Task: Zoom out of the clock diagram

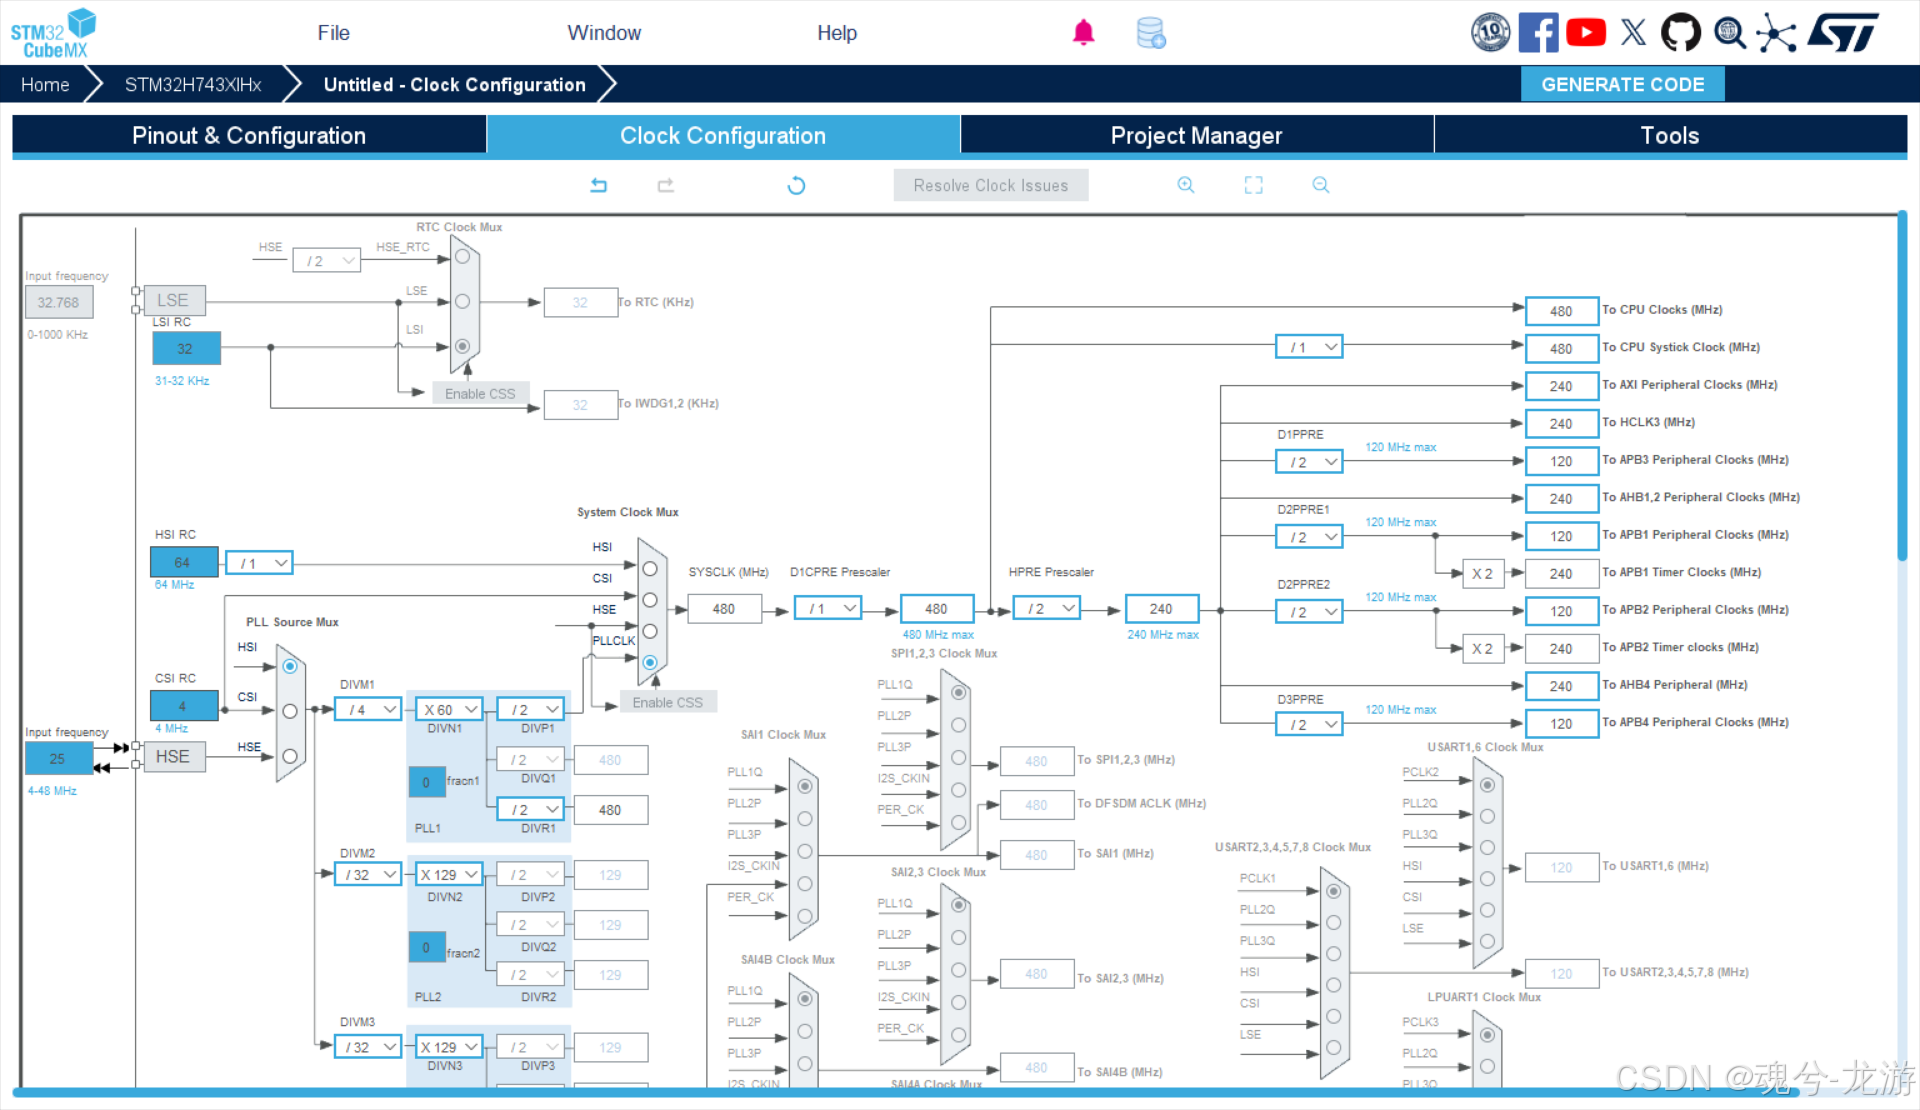Action: [1321, 185]
